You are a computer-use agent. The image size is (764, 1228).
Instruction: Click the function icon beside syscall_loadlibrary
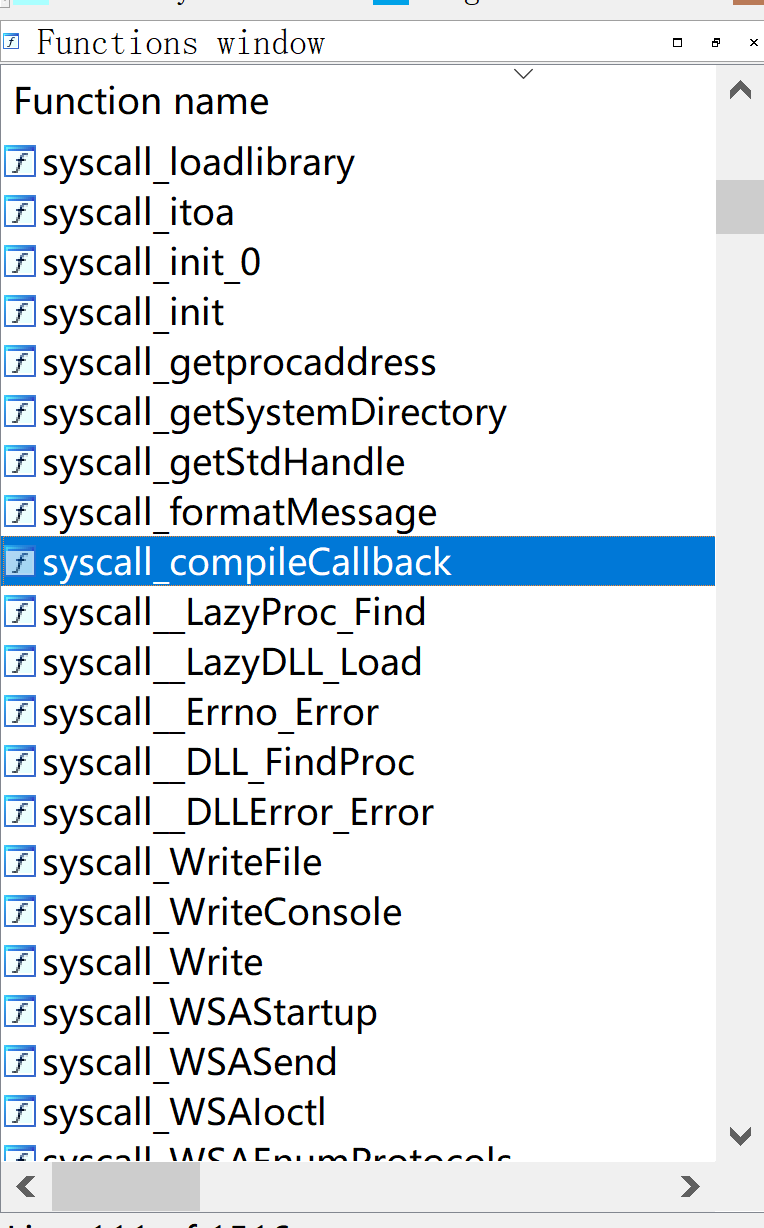pos(20,162)
